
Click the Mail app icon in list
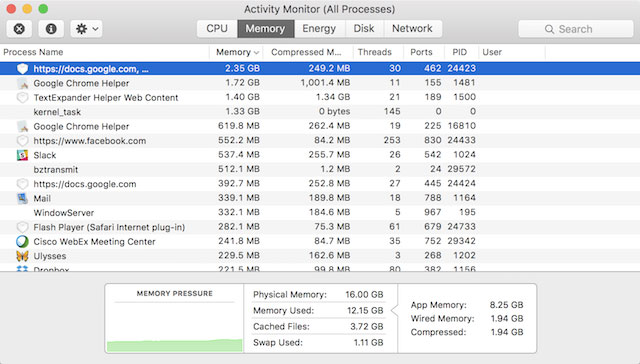click(22, 198)
